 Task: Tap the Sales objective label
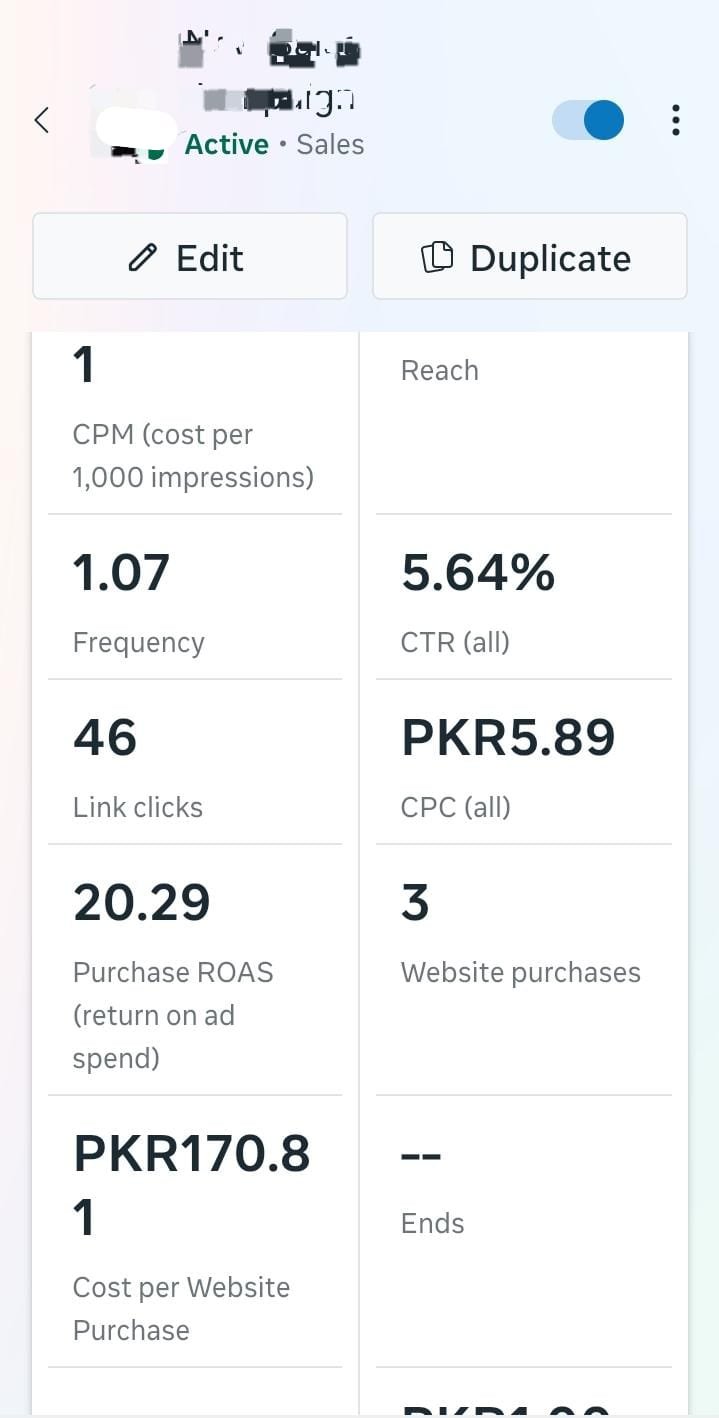(x=330, y=145)
